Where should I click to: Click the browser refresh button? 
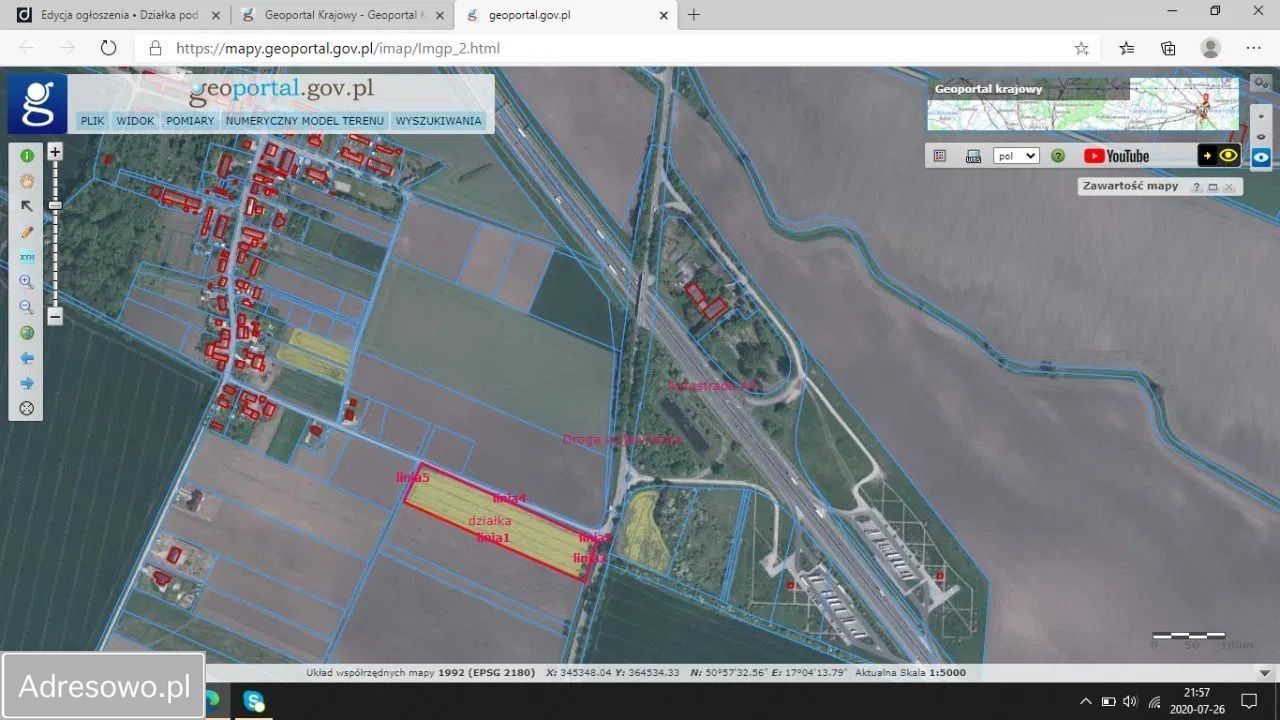[x=108, y=48]
